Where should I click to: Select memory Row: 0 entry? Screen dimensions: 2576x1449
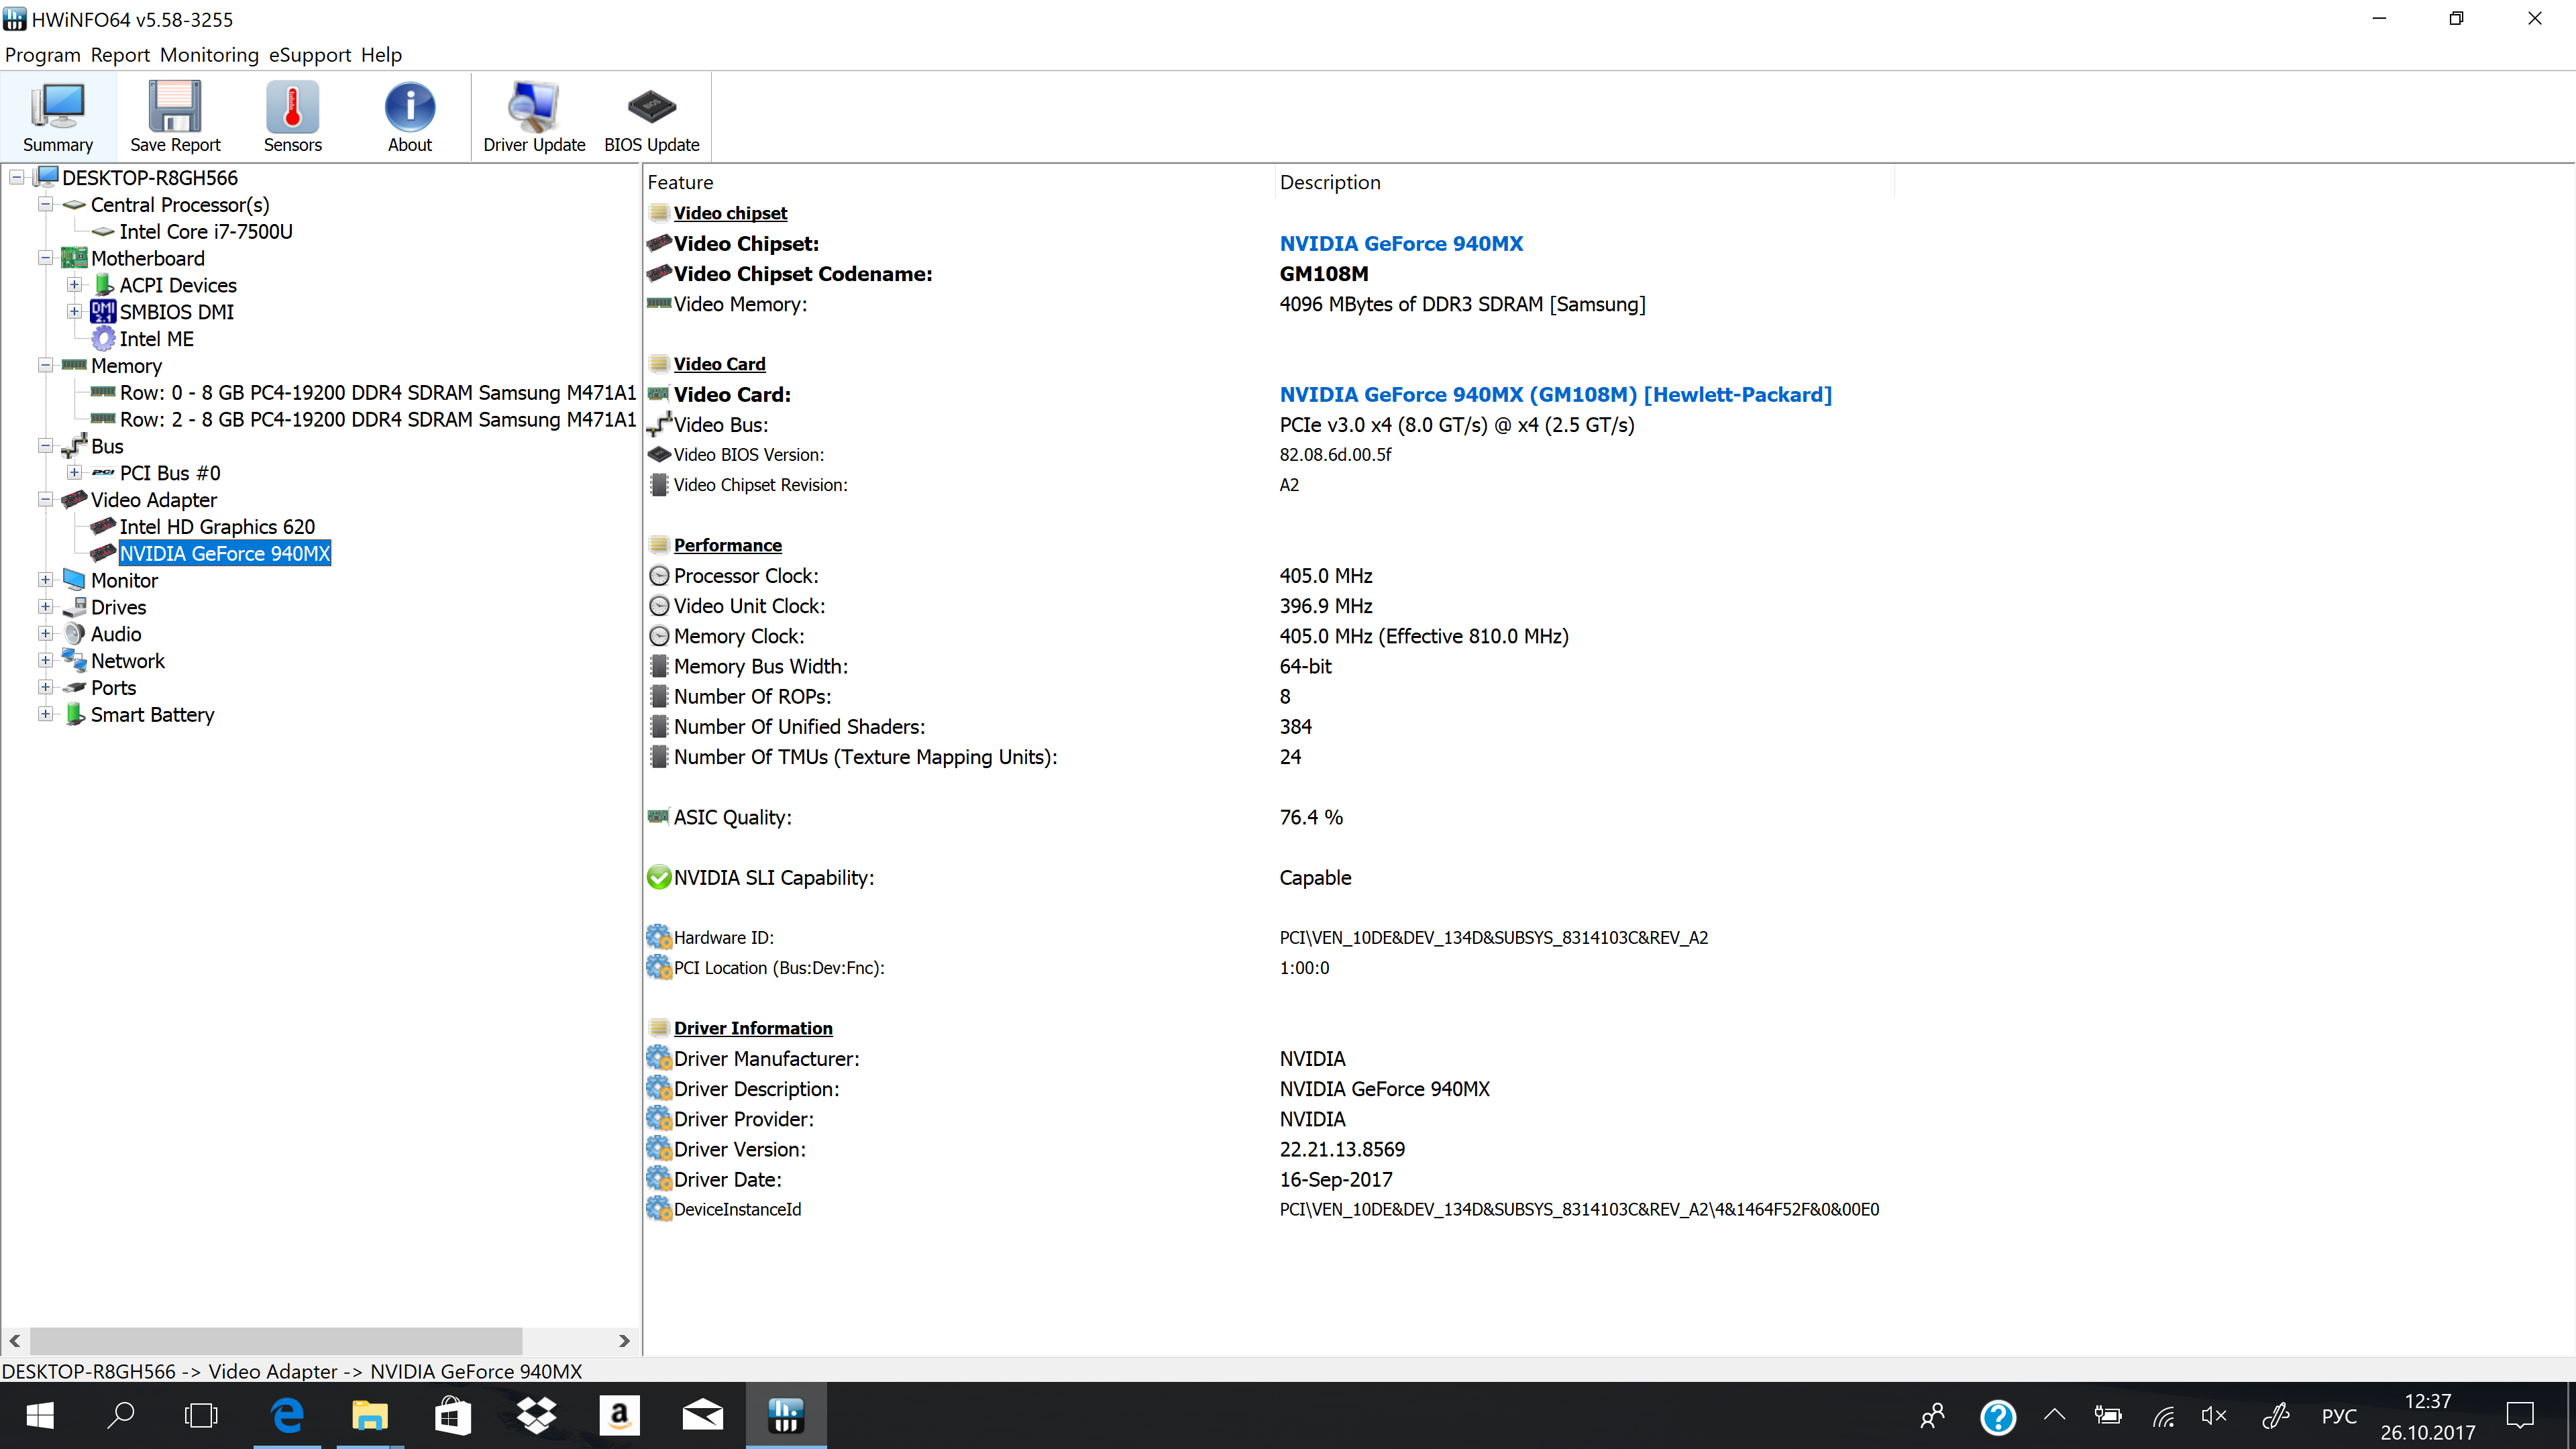pos(378,393)
